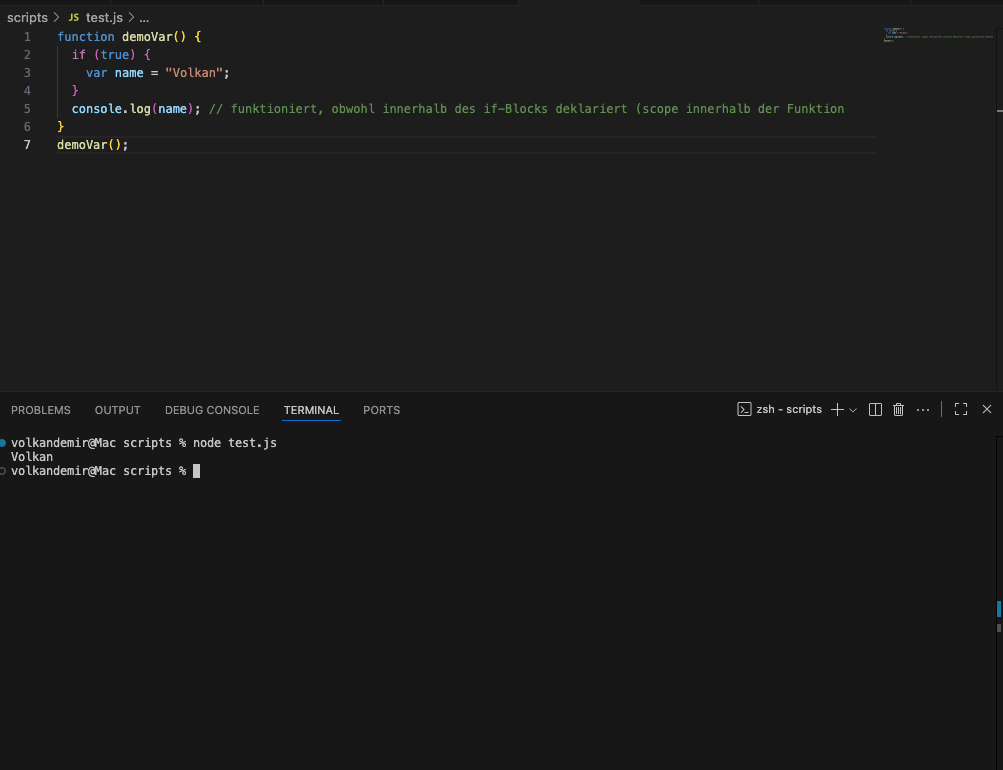Click the test.js breadcrumb
1003x770 pixels.
[104, 18]
